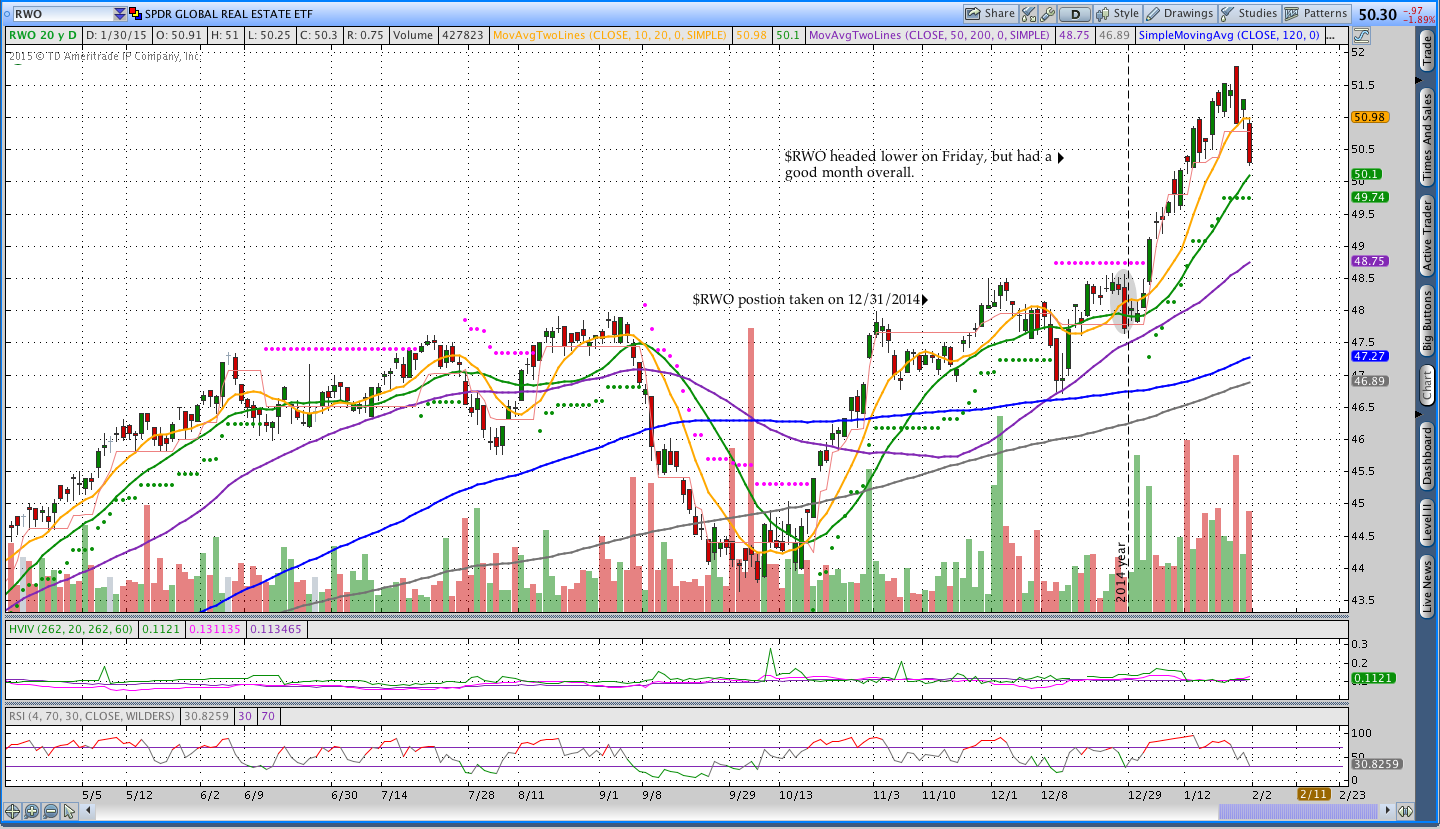Click the 2/11 date marker

click(x=1313, y=793)
